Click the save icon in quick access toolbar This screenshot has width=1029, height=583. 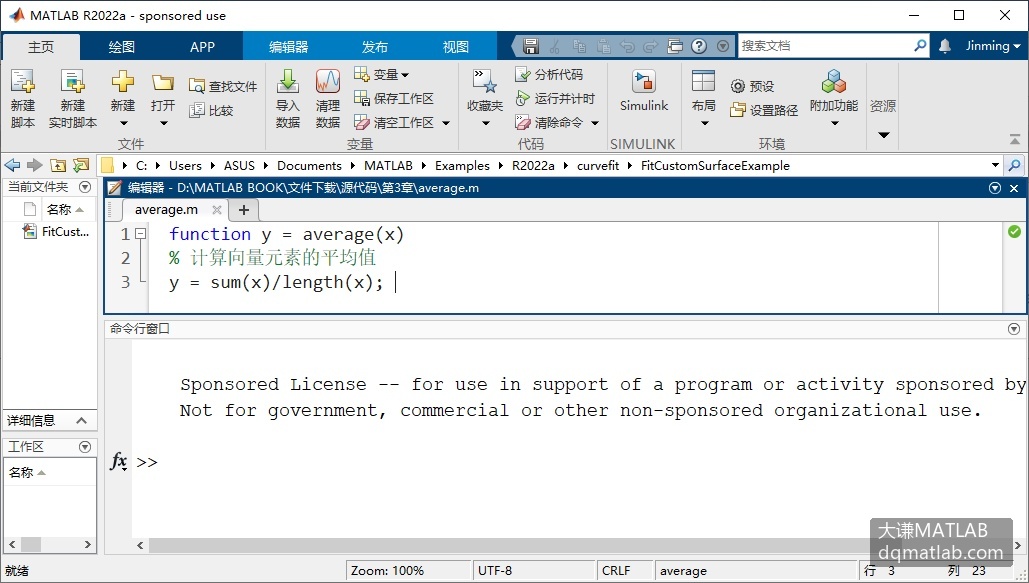click(x=531, y=46)
